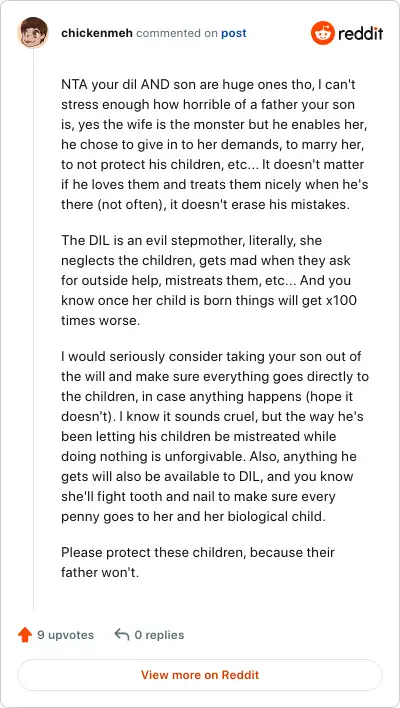The height and width of the screenshot is (708, 400).
Task: Click the paragraph starting "Please protect these children"
Action: click(198, 563)
